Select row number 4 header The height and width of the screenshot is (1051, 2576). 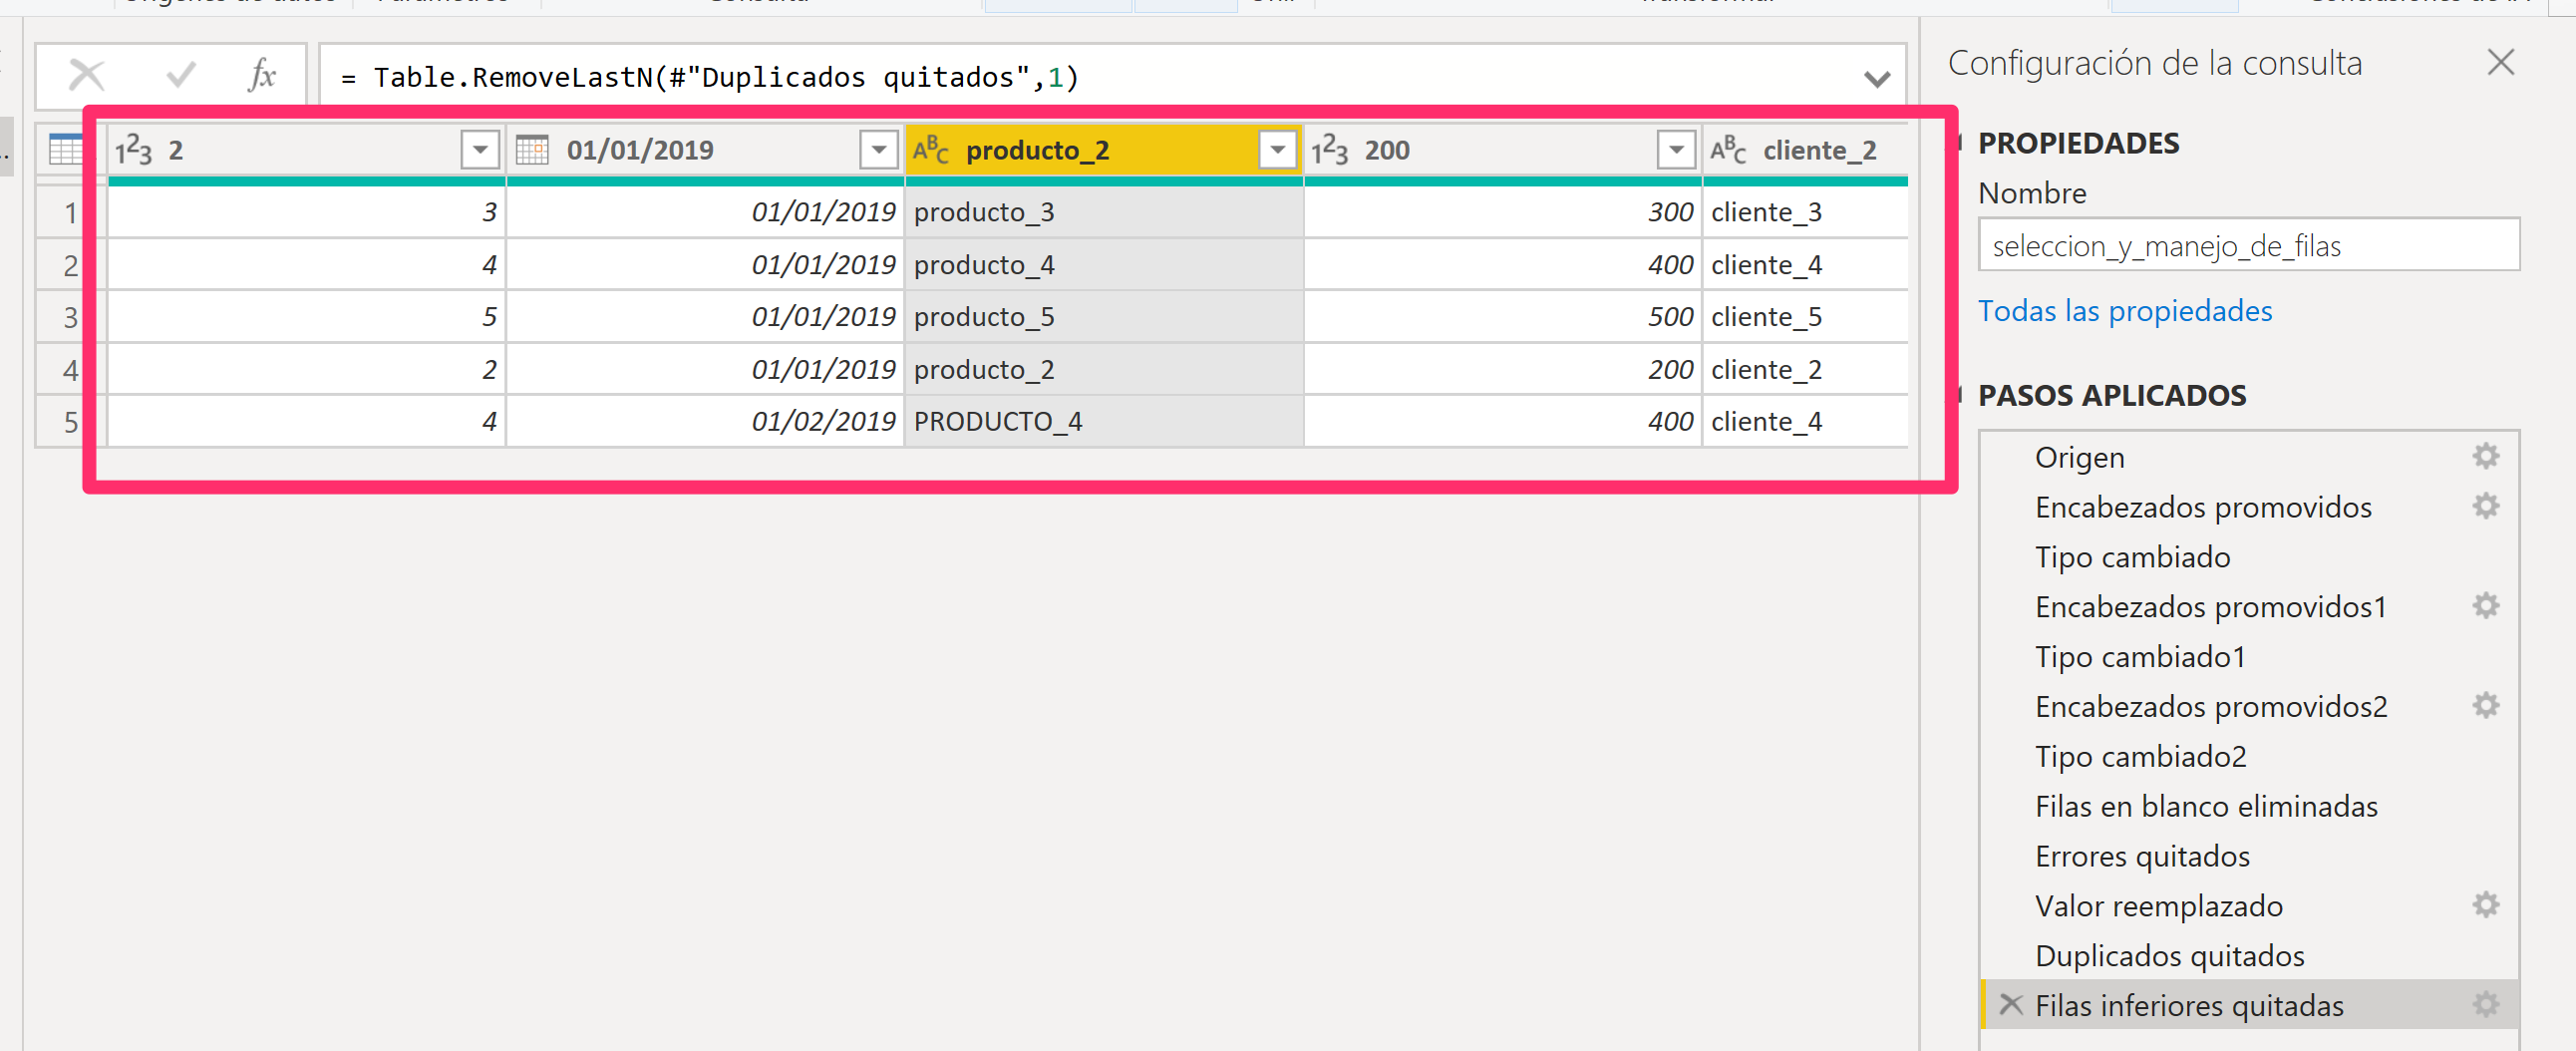tap(70, 371)
